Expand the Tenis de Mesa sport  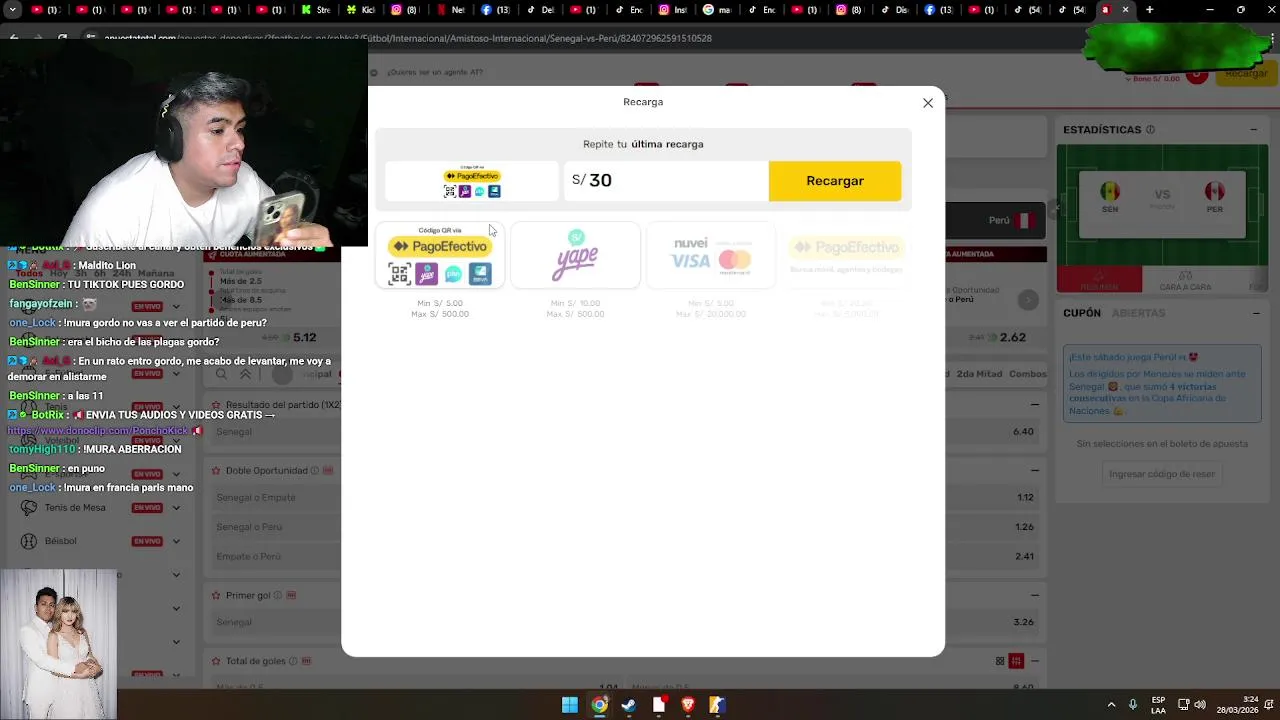pyautogui.click(x=176, y=508)
